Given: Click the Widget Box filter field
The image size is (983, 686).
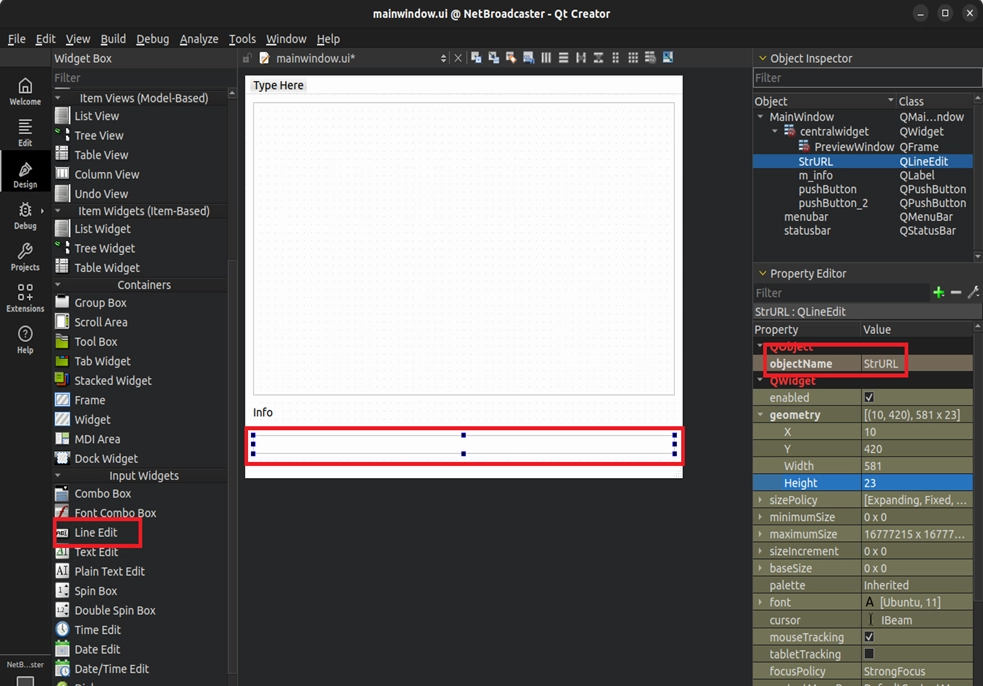Looking at the screenshot, I should (x=144, y=78).
